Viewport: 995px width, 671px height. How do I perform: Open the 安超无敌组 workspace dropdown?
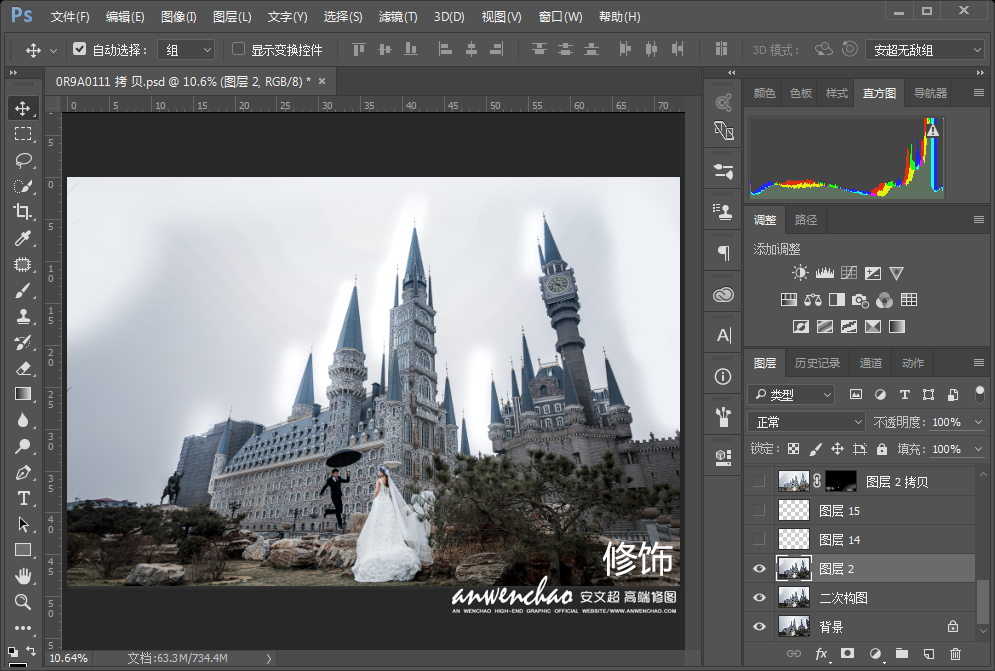coord(925,50)
